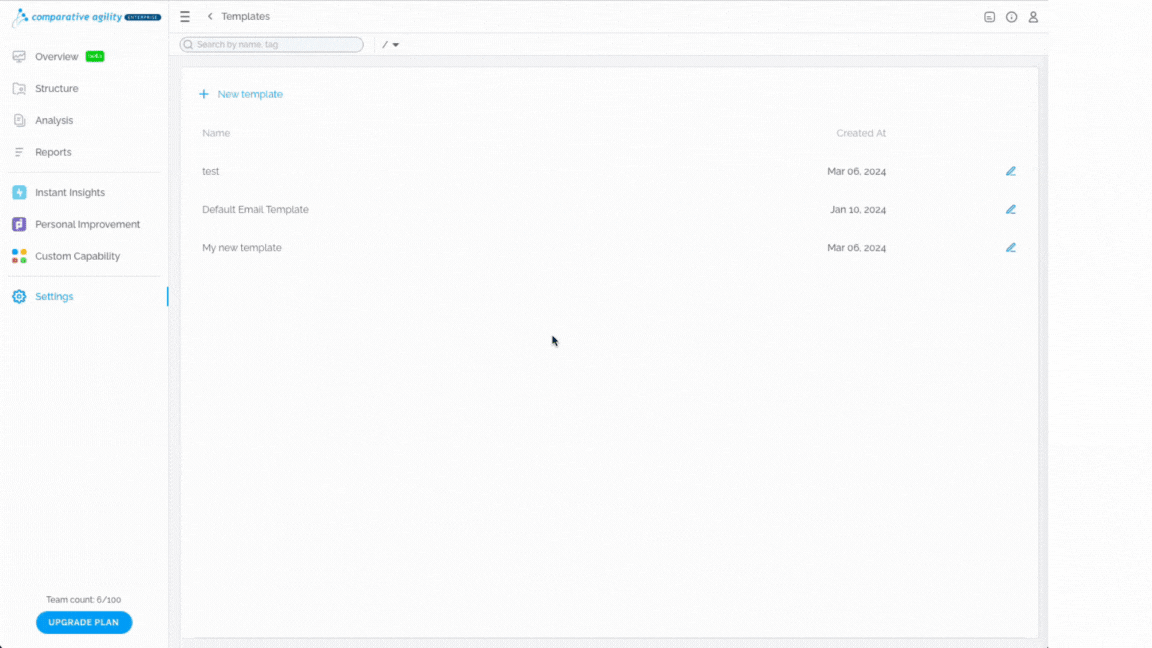Image resolution: width=1152 pixels, height=648 pixels.
Task: Open Analysis in sidebar
Action: pyautogui.click(x=54, y=120)
